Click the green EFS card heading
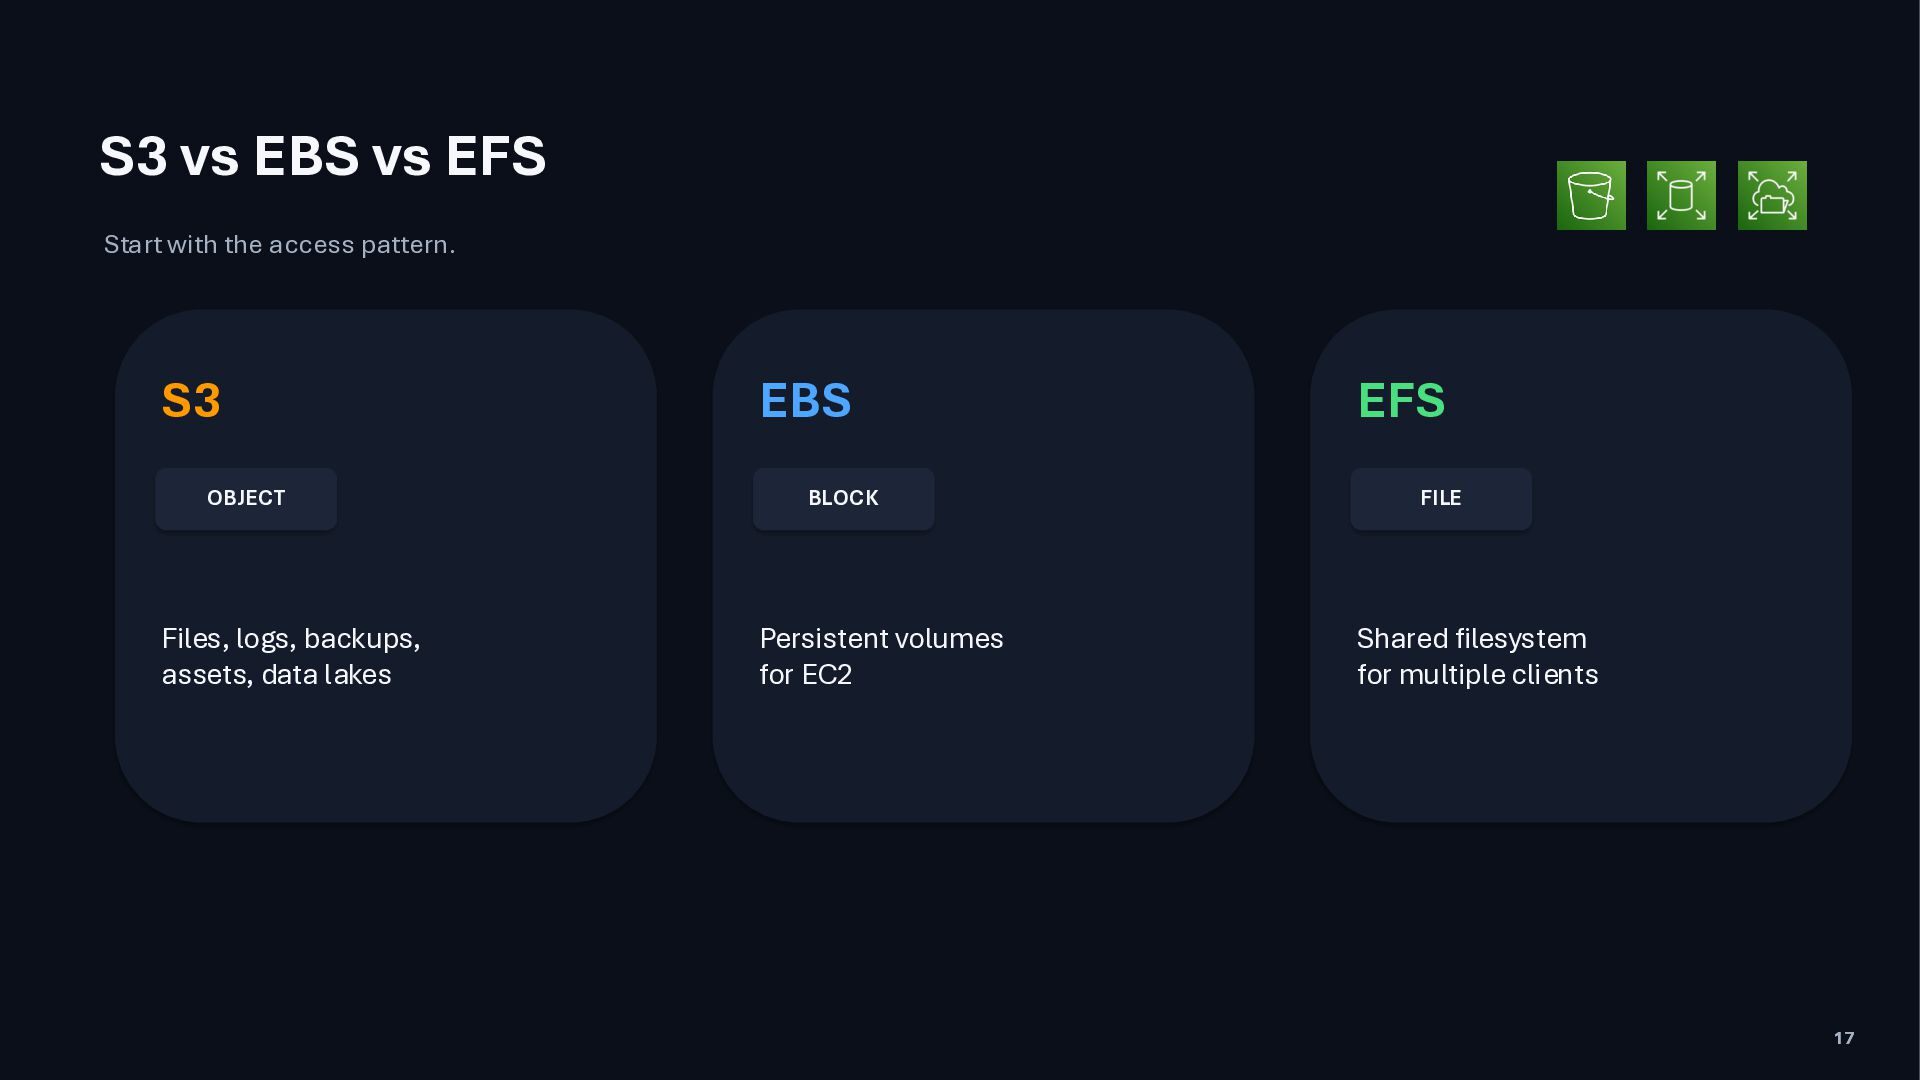 1401,401
